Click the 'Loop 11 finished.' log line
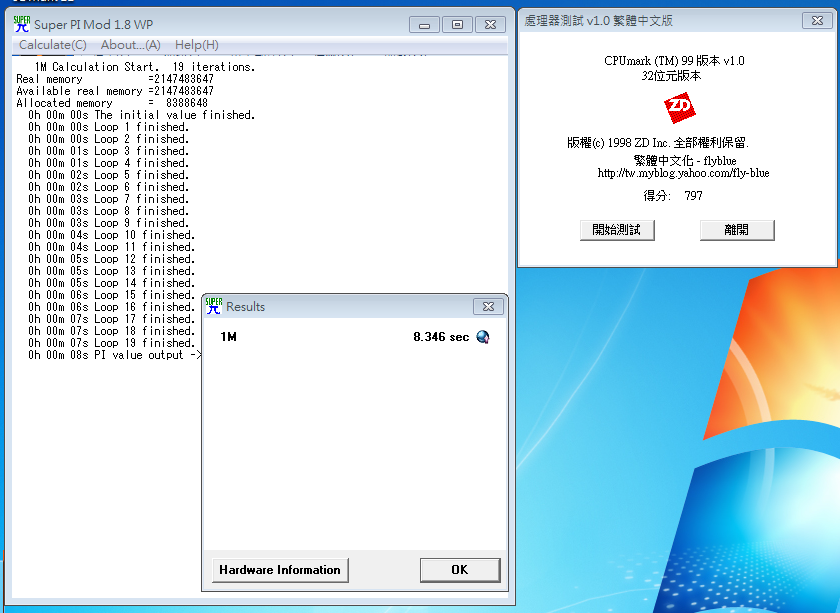 [111, 247]
